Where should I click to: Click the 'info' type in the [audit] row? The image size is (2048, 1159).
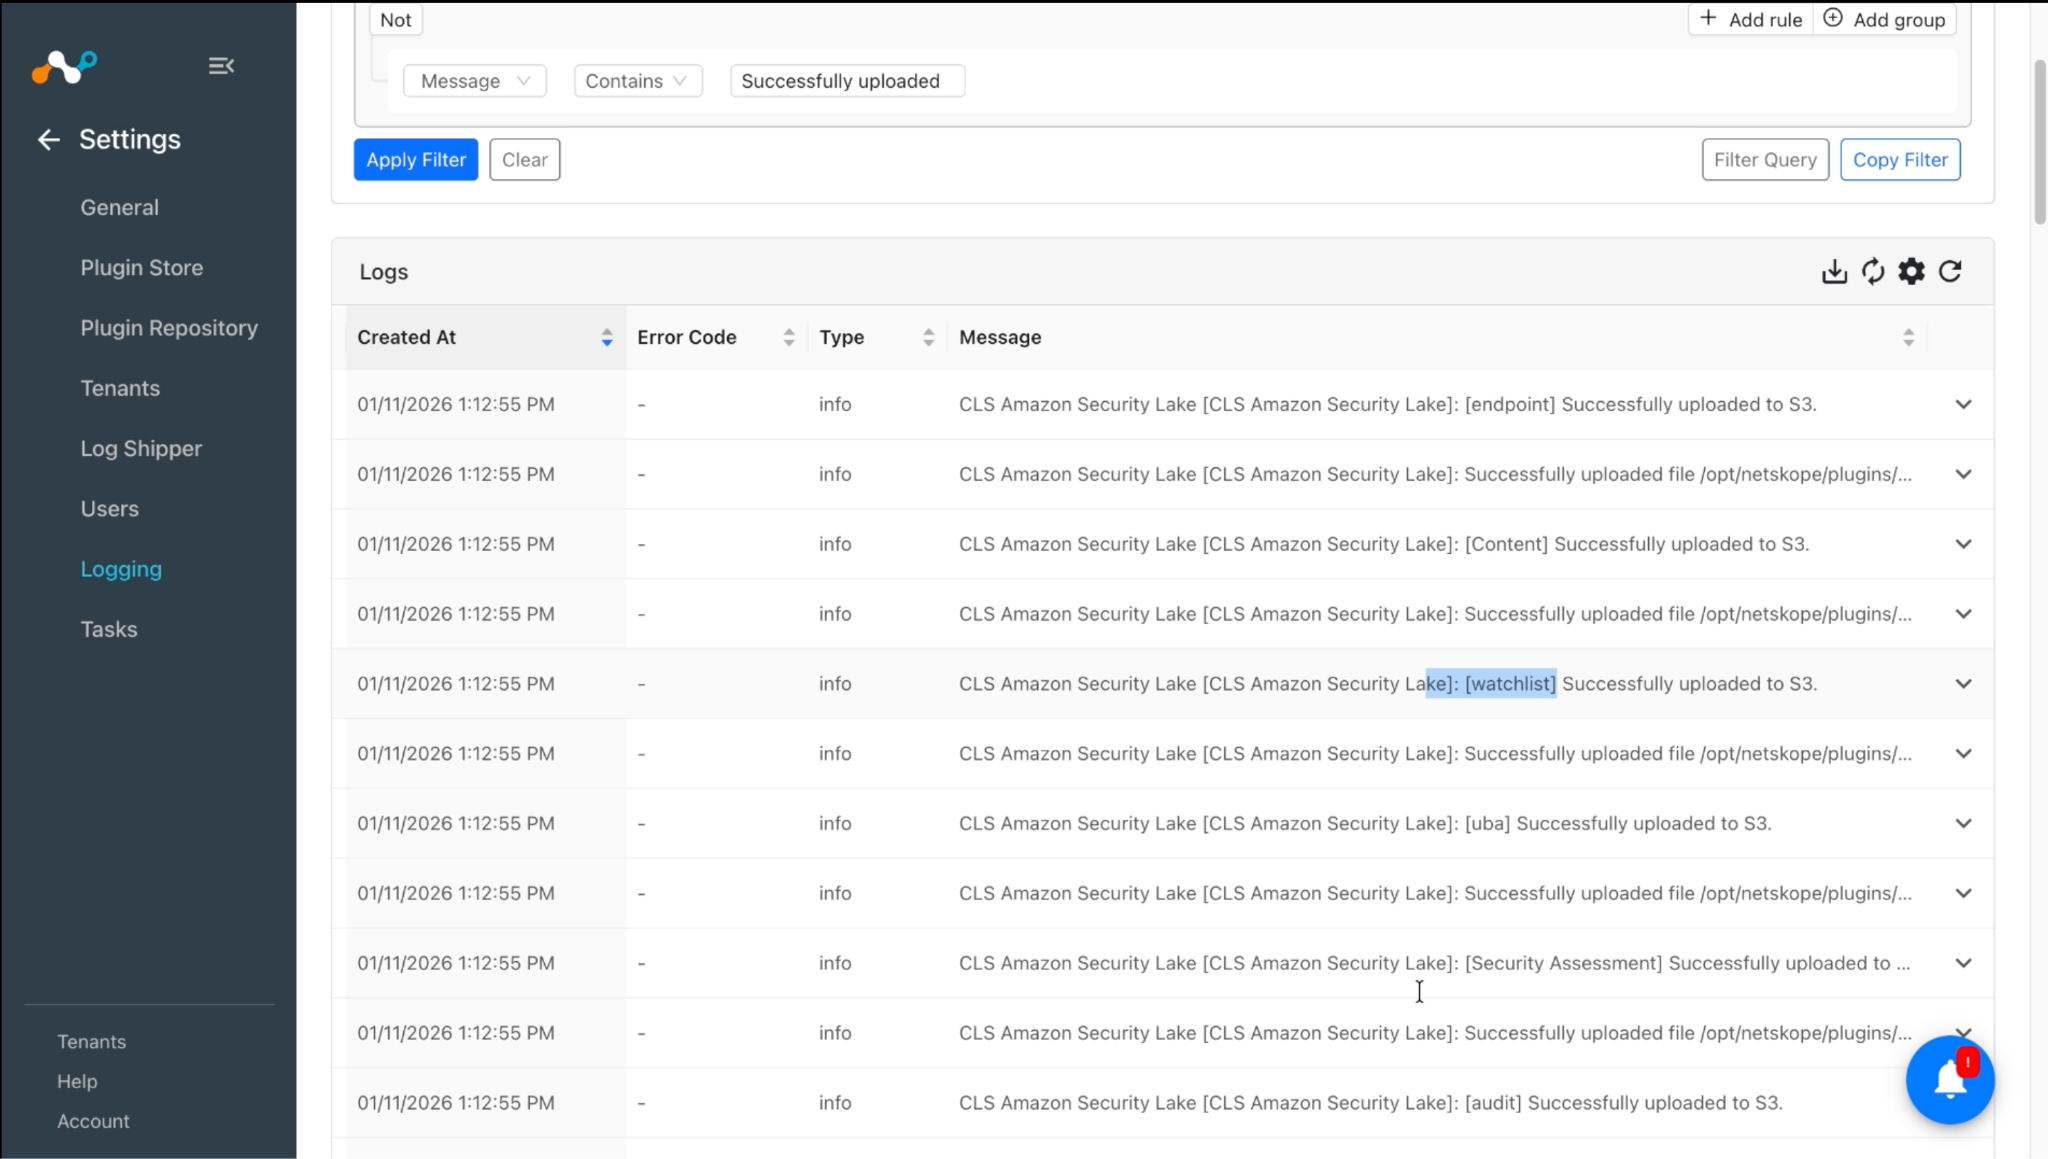[x=835, y=1103]
